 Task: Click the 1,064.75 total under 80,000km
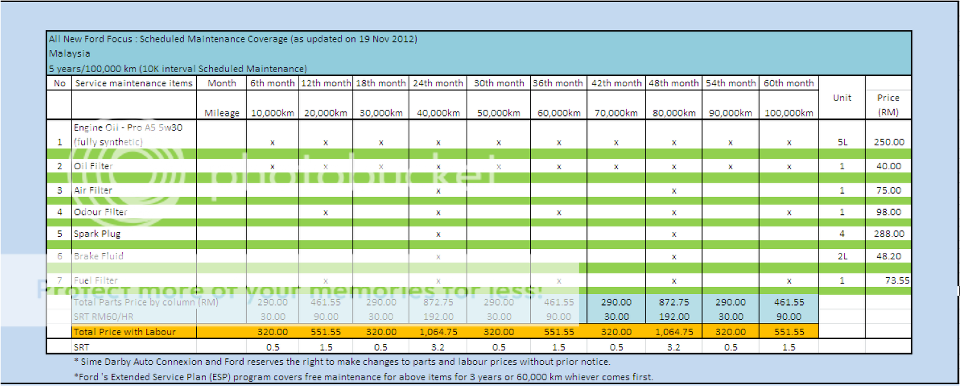(x=673, y=331)
